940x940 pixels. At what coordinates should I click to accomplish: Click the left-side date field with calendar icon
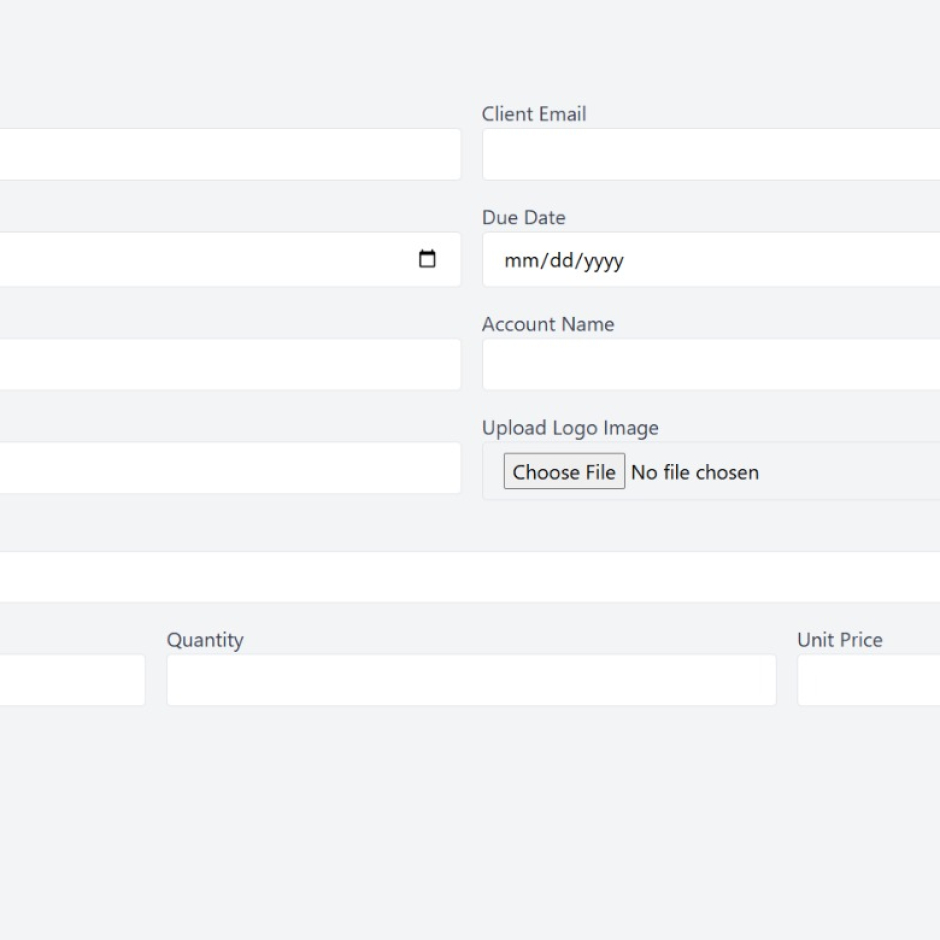click(x=200, y=259)
